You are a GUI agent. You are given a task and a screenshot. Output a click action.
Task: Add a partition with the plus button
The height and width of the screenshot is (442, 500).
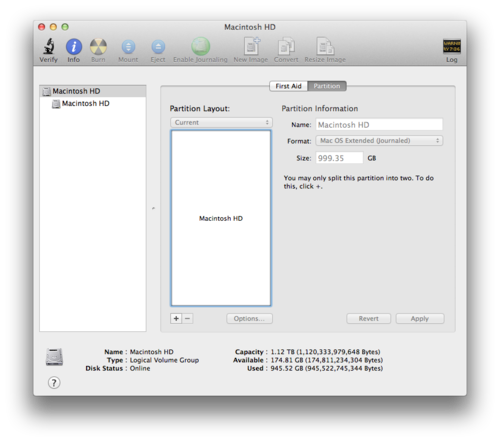click(176, 318)
